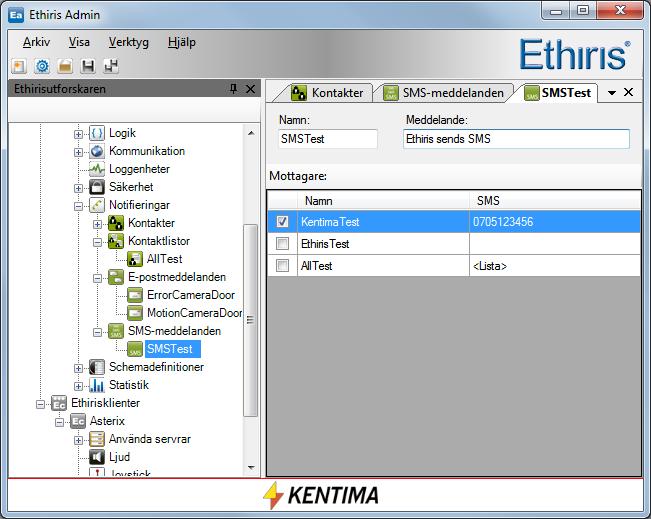Image resolution: width=651 pixels, height=519 pixels.
Task: Expand the Säkerhet tree node
Action: (78, 188)
